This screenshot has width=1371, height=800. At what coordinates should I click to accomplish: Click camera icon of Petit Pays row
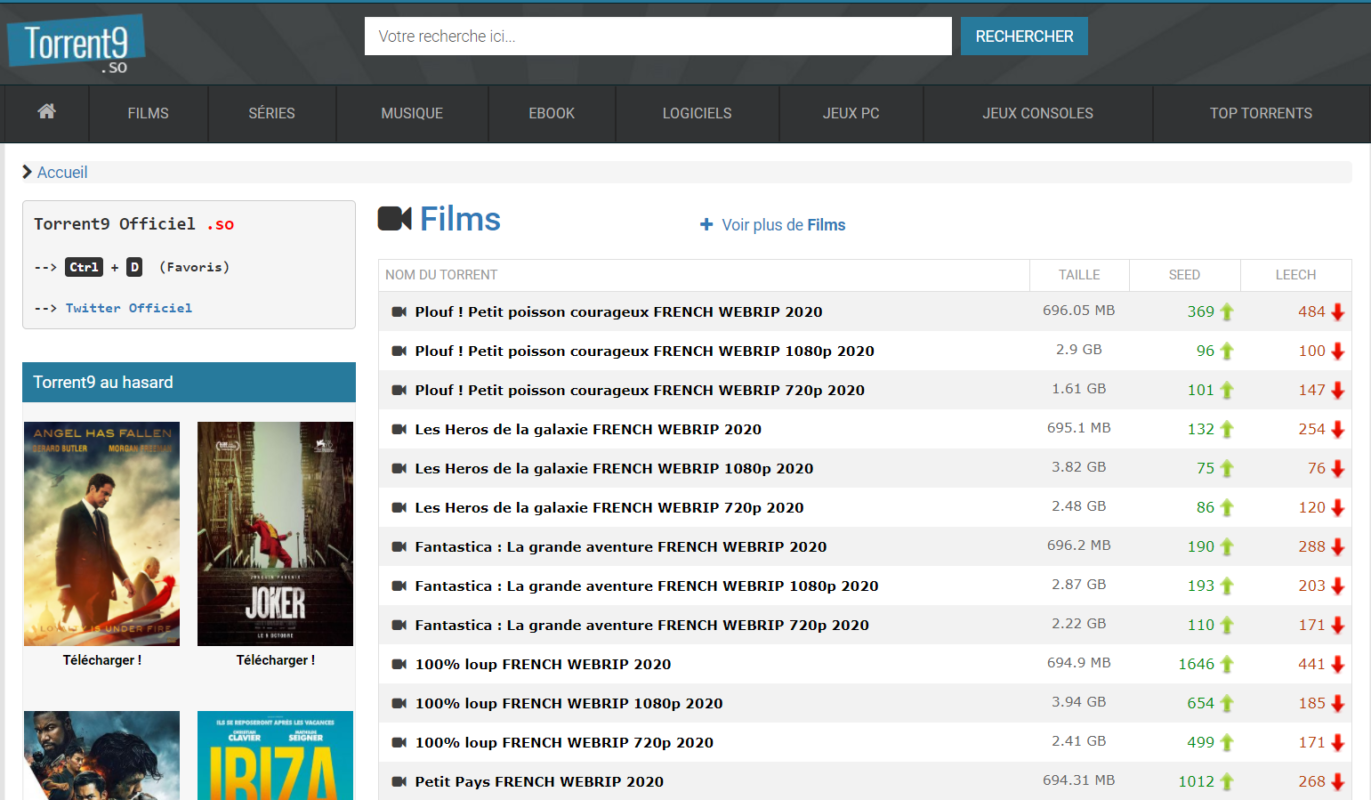(x=399, y=781)
